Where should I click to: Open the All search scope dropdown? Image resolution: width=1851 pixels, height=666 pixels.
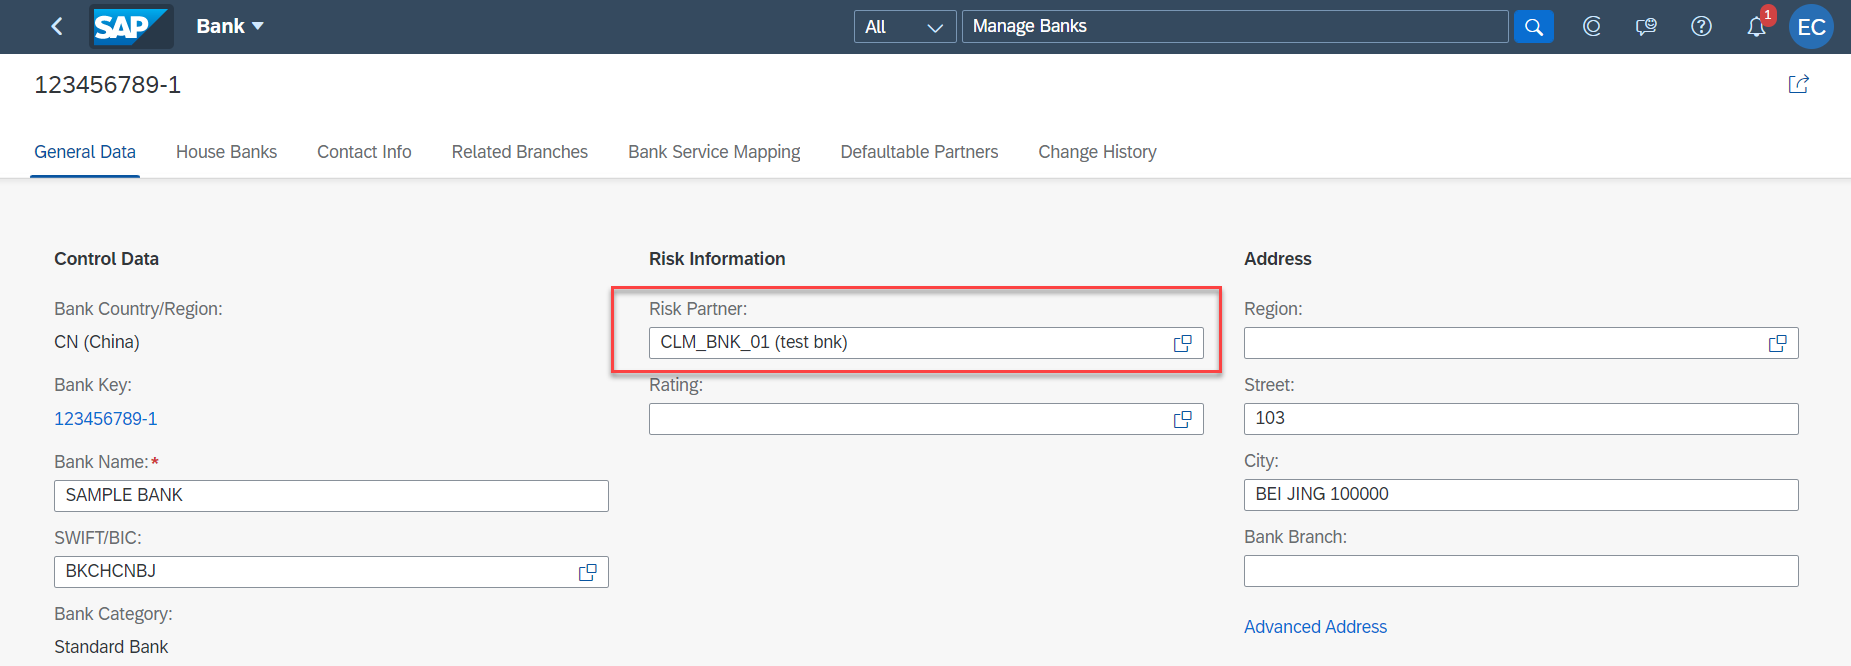(905, 27)
